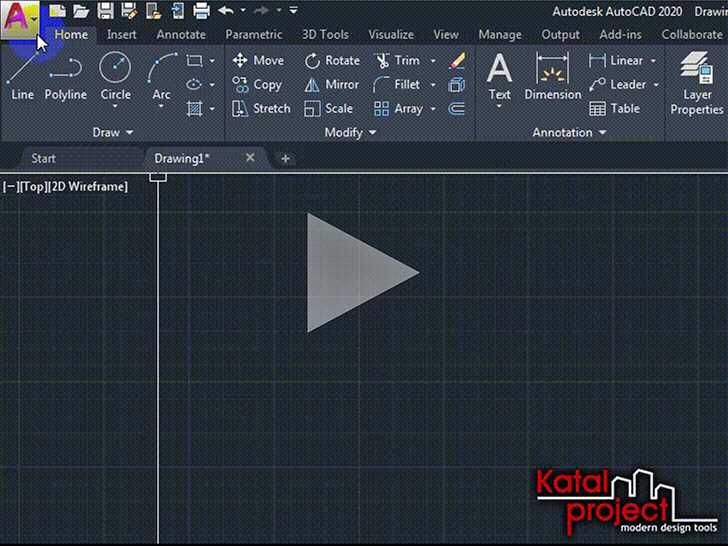Image resolution: width=728 pixels, height=546 pixels.
Task: Open Array flyout dropdown arrow
Action: [433, 109]
